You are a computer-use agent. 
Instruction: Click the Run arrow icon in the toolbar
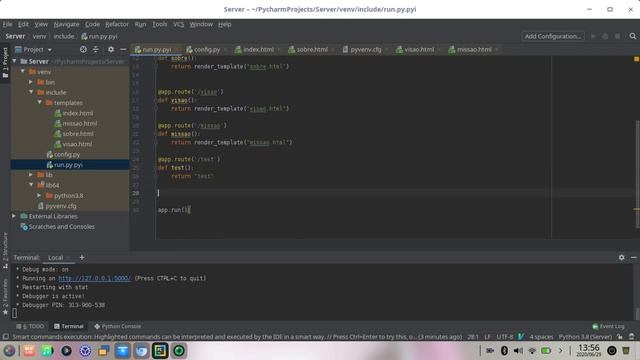point(593,36)
